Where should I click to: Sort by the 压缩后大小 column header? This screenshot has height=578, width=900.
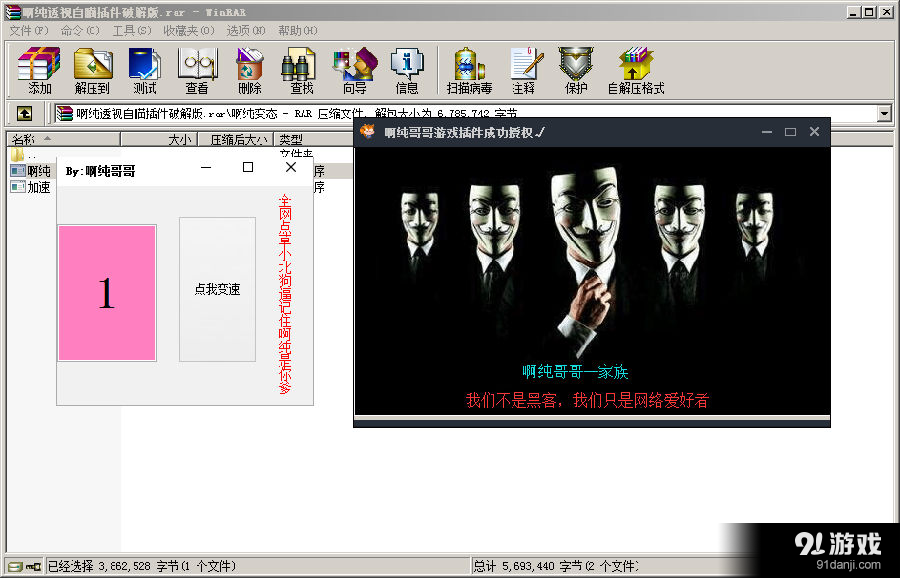coord(236,139)
